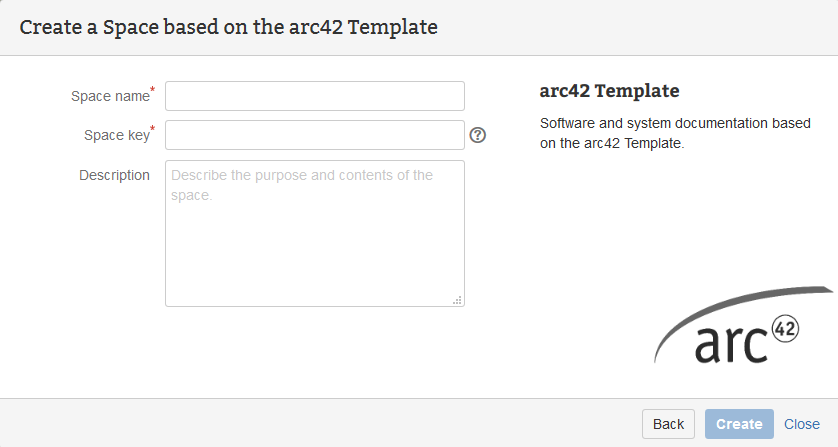Image resolution: width=838 pixels, height=447 pixels.
Task: Click inside the Description text area
Action: click(315, 250)
